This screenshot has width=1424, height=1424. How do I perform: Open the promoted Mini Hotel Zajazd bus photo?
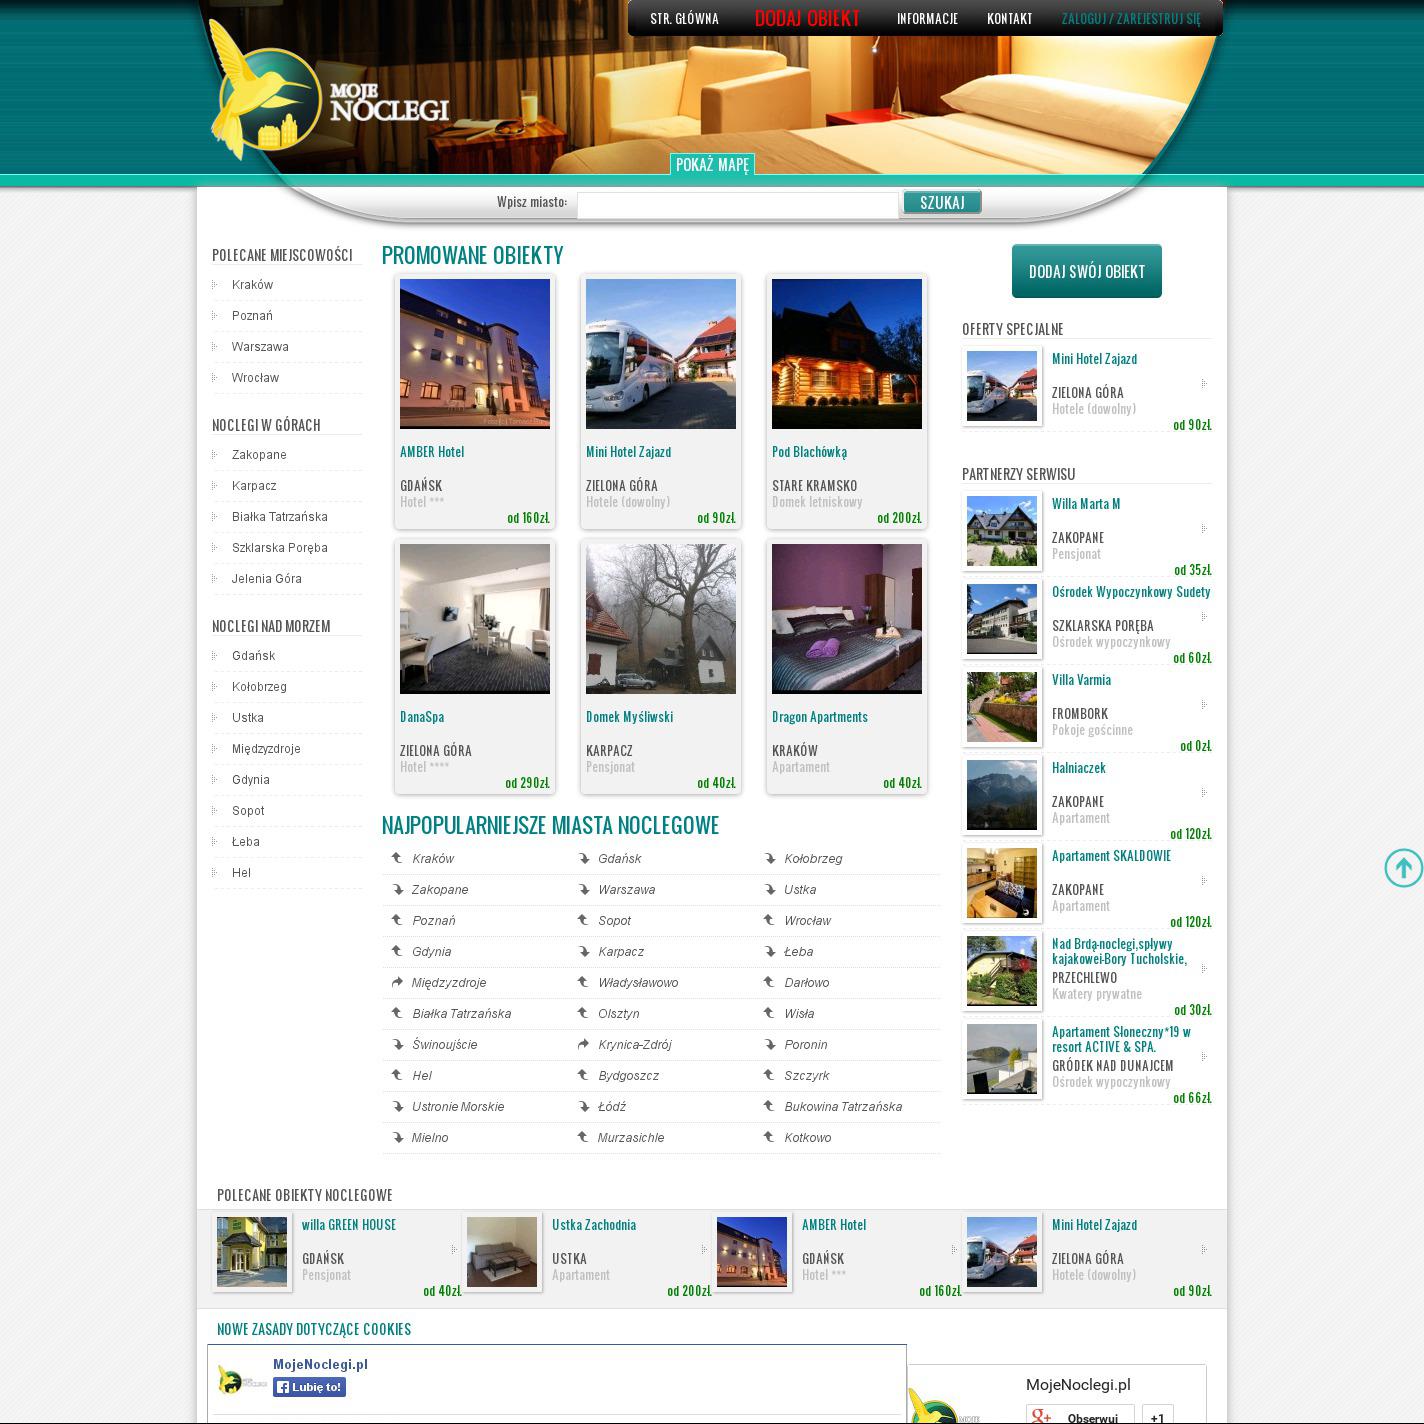click(x=661, y=354)
